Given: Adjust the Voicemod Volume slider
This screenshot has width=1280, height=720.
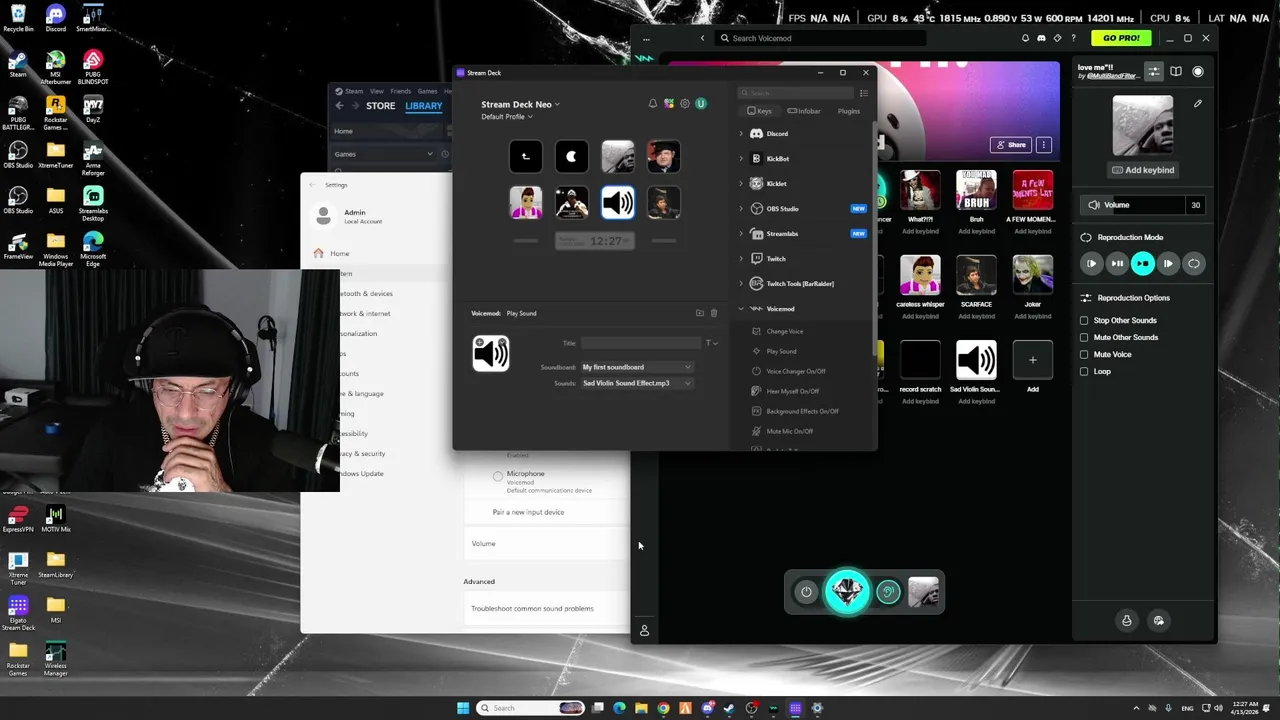Looking at the screenshot, I should (x=1143, y=205).
